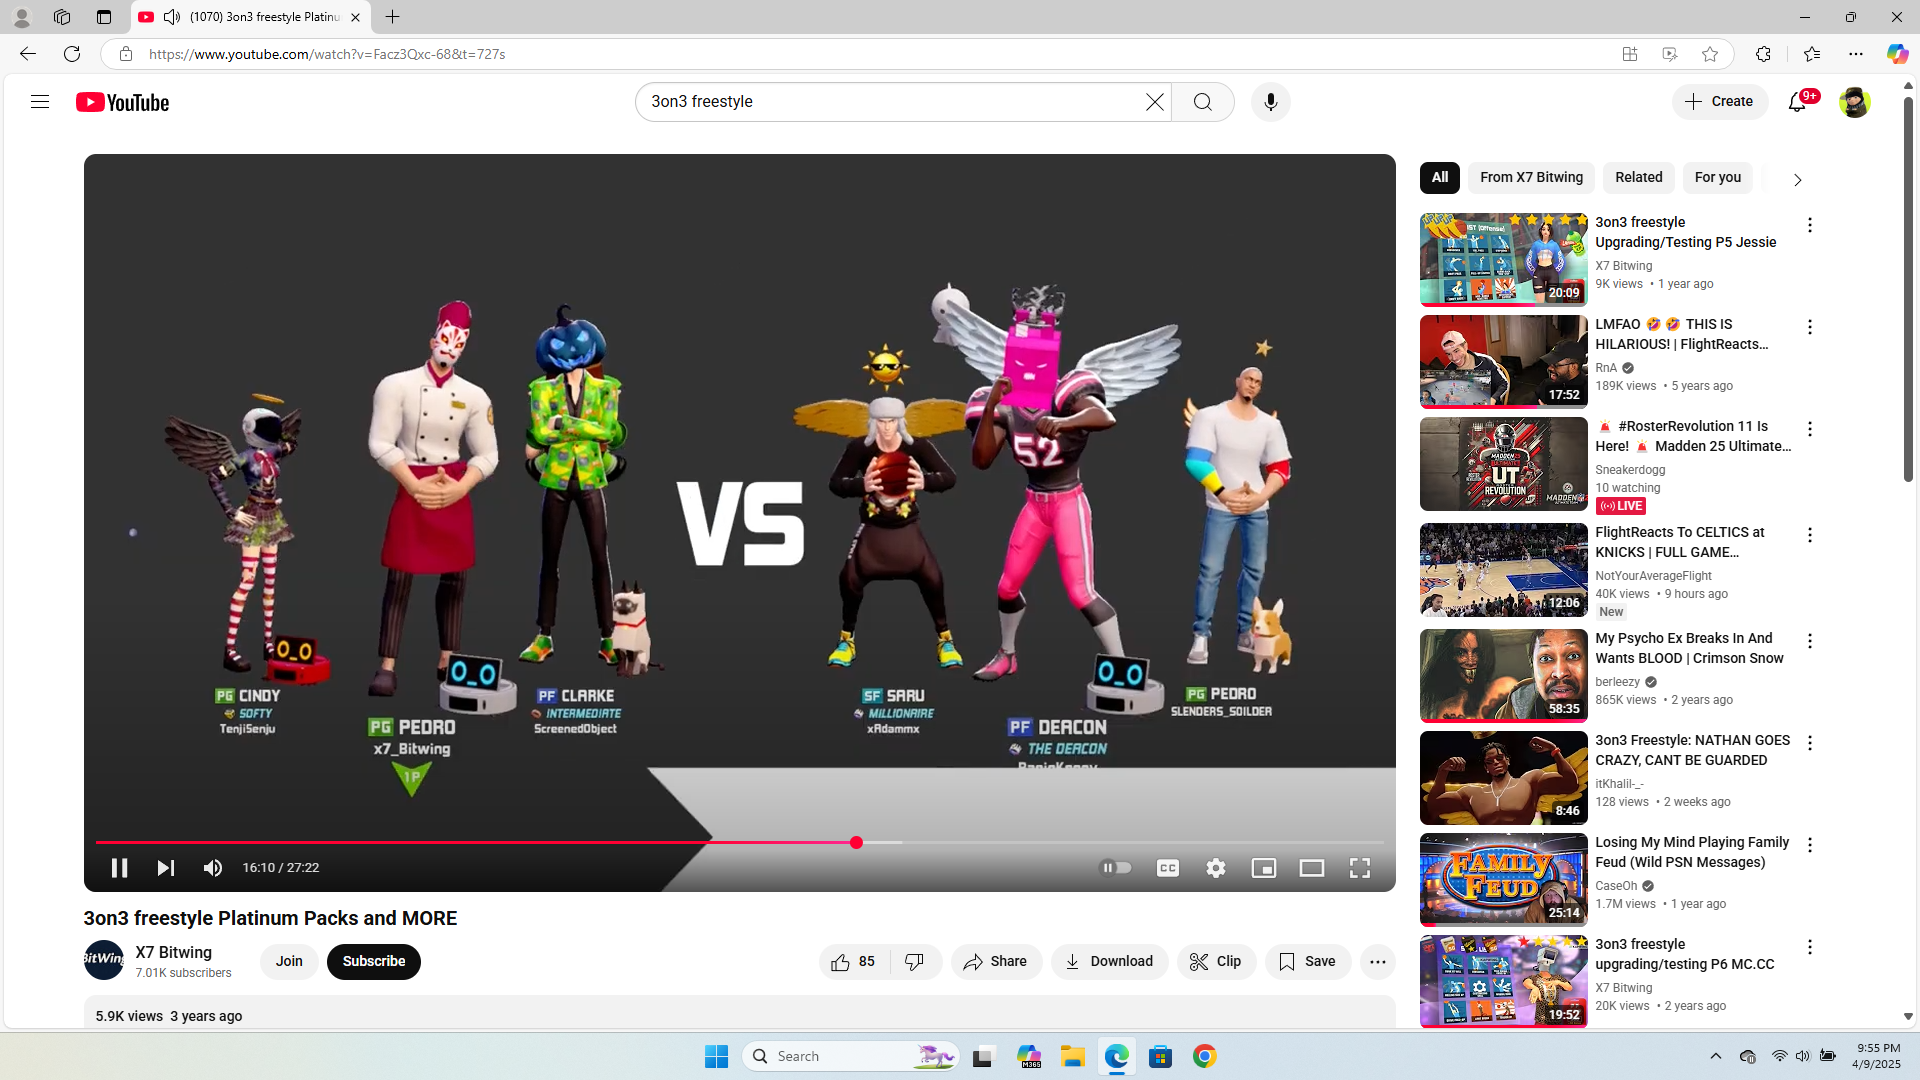The width and height of the screenshot is (1920, 1080).
Task: Enter full screen mode
Action: point(1359,868)
